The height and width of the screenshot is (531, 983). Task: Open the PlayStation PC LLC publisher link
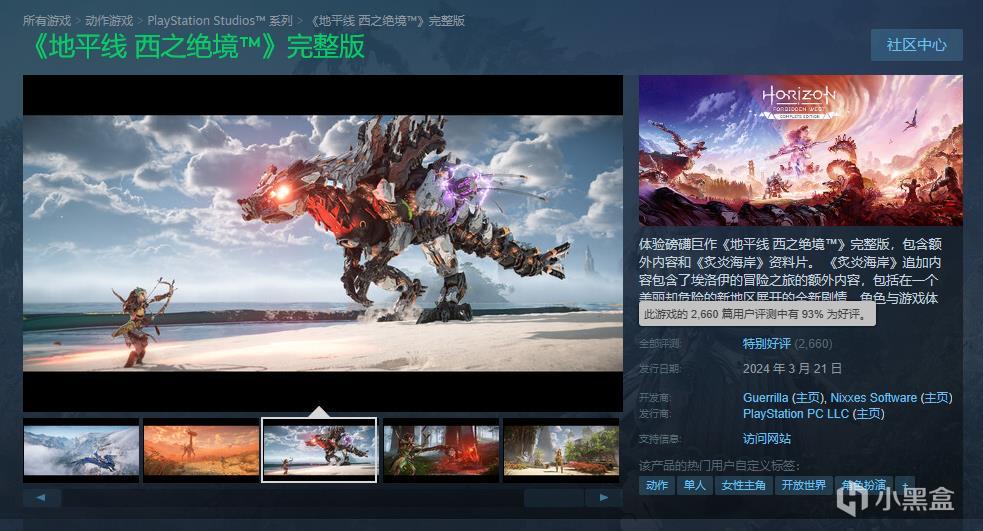tap(796, 414)
